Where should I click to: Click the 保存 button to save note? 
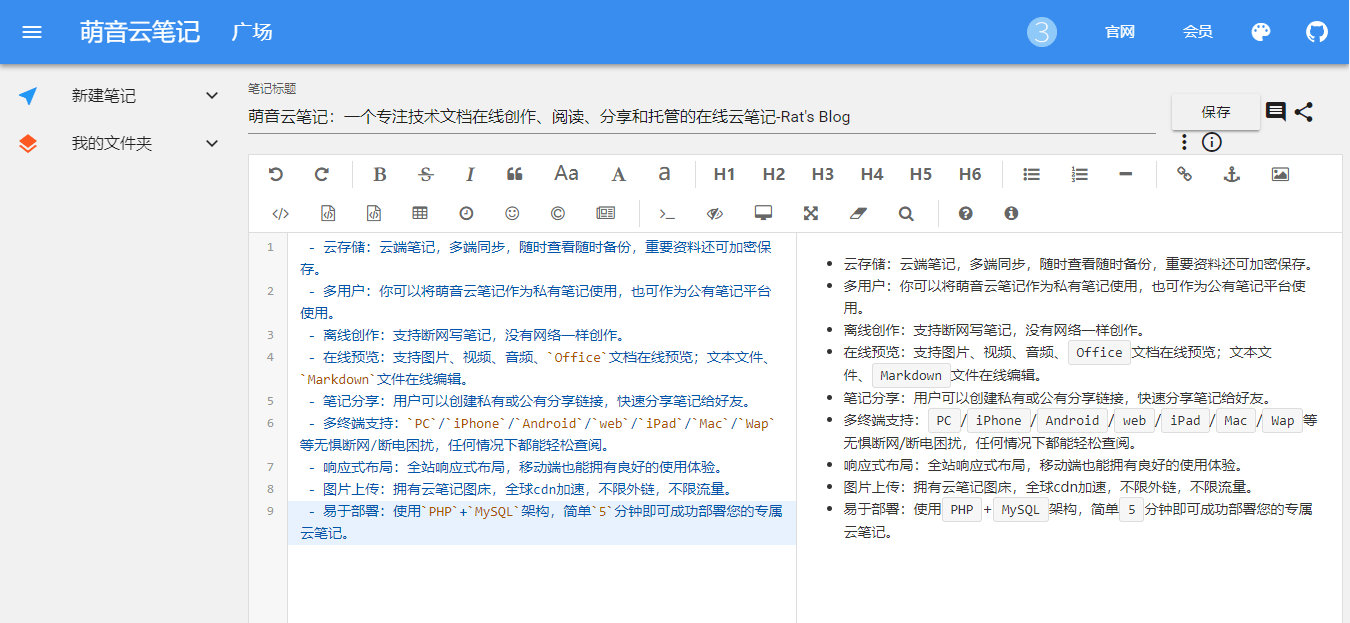[x=1216, y=112]
